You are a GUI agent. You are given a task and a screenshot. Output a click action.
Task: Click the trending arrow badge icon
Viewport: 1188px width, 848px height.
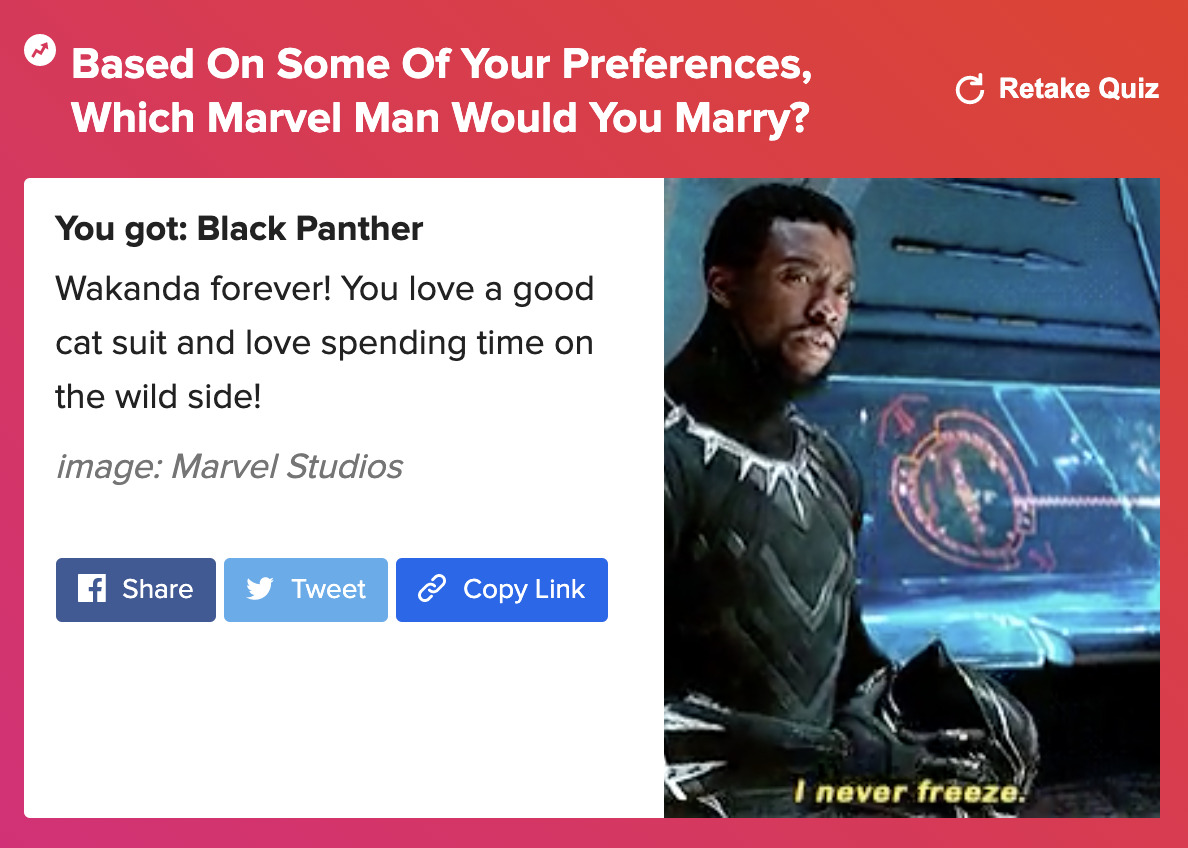click(40, 51)
